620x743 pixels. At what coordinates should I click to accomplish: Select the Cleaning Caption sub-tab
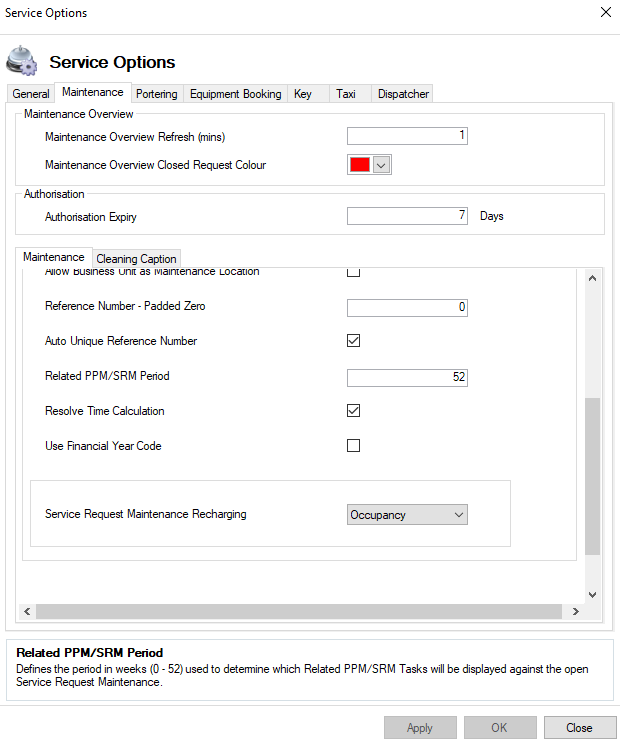tap(136, 259)
